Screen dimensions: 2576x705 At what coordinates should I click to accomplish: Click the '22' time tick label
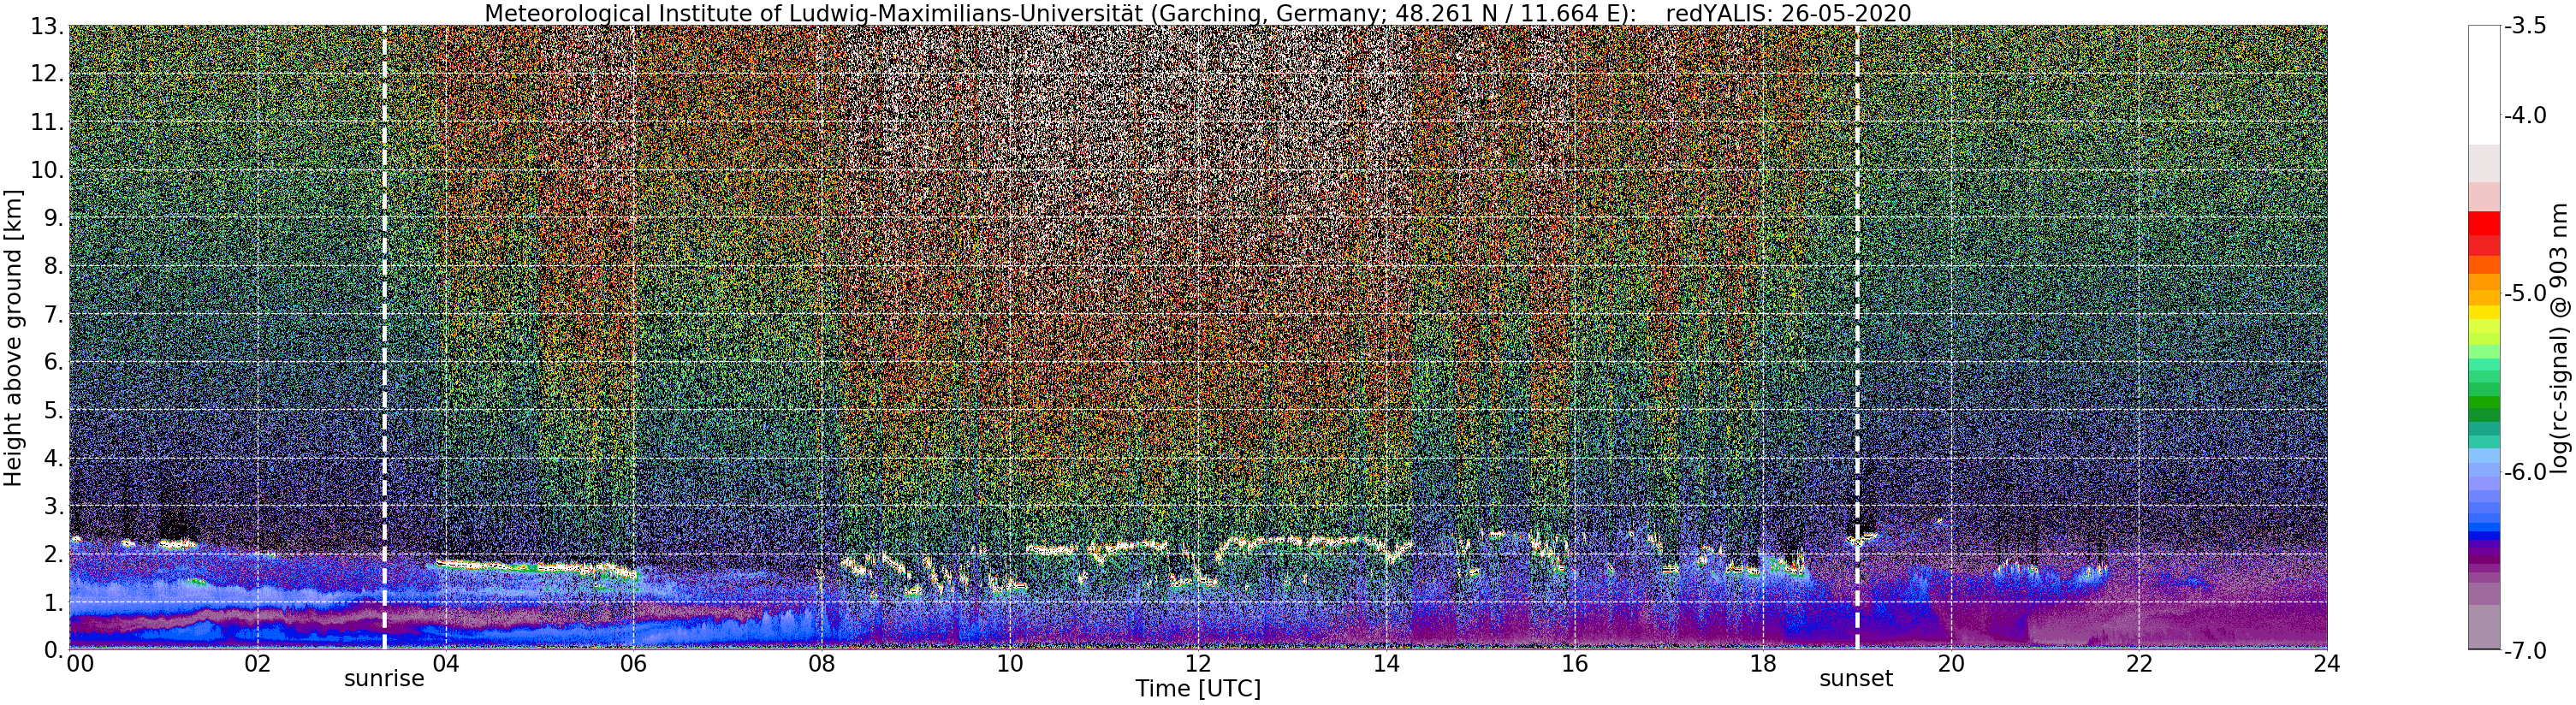click(x=2139, y=664)
